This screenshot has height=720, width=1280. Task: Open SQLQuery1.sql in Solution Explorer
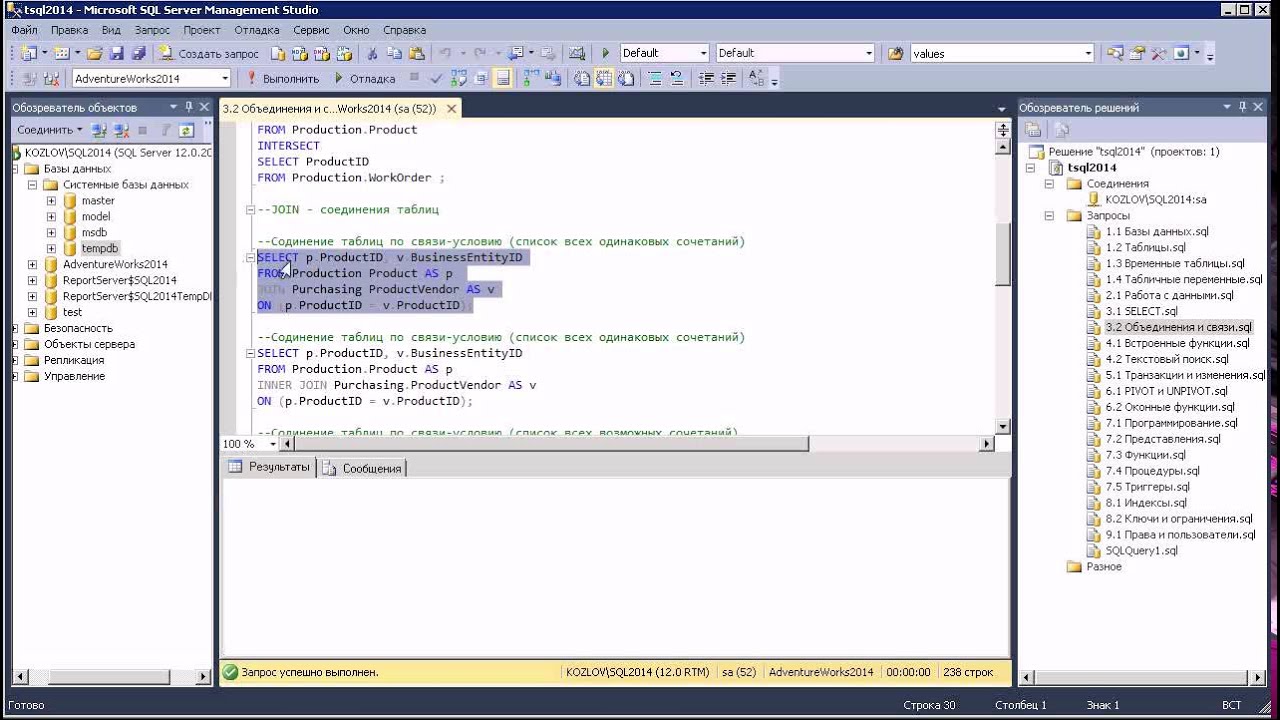pos(1141,551)
